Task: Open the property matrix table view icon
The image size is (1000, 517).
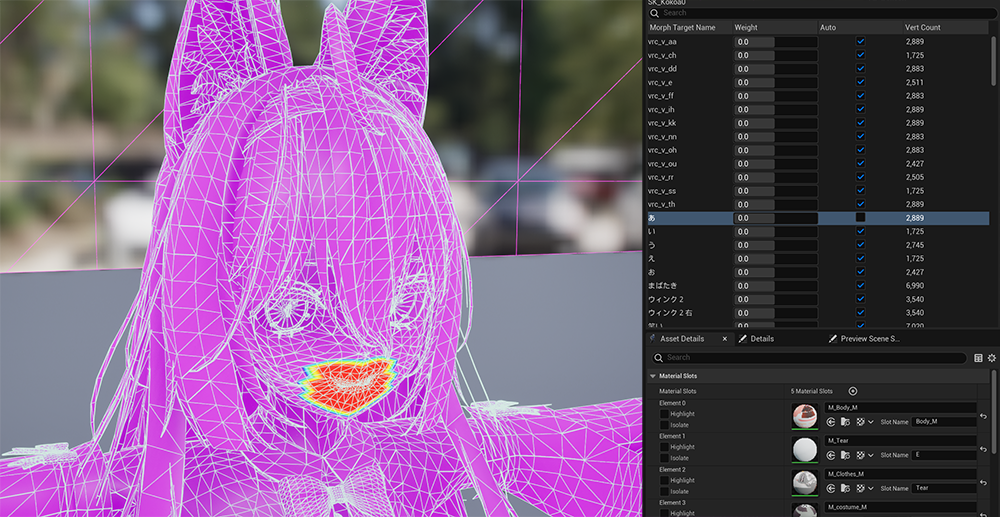Action: (x=978, y=358)
